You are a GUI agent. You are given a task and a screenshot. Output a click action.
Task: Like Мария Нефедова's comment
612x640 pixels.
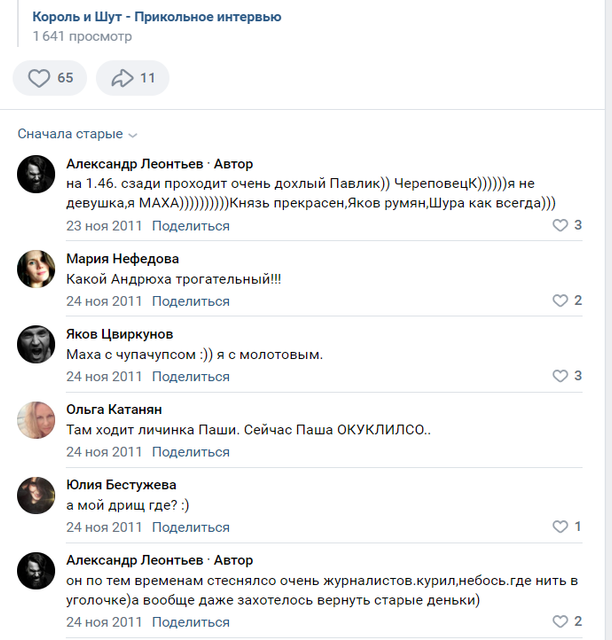point(567,300)
